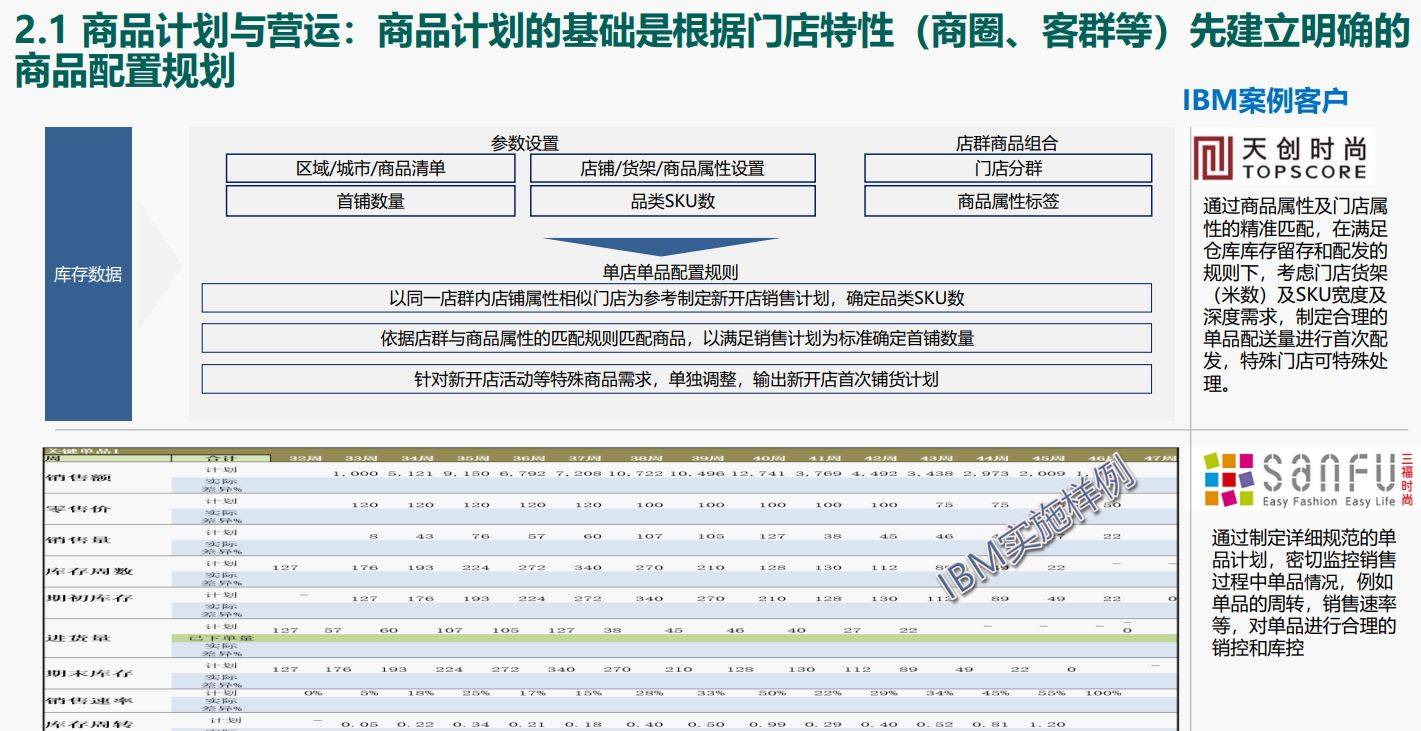Select the 店群商品组合 heading
This screenshot has height=731, width=1421.
click(x=1007, y=143)
